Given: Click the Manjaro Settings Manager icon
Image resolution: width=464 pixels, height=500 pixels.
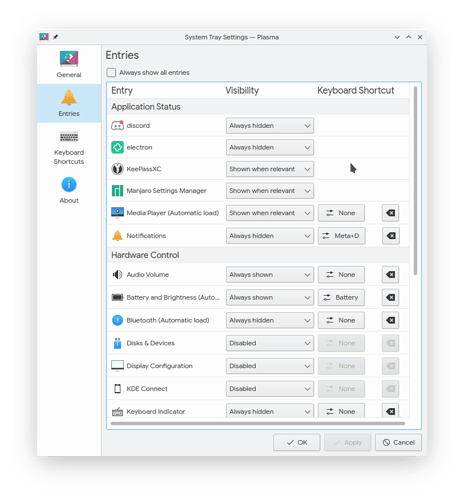Looking at the screenshot, I should (117, 191).
